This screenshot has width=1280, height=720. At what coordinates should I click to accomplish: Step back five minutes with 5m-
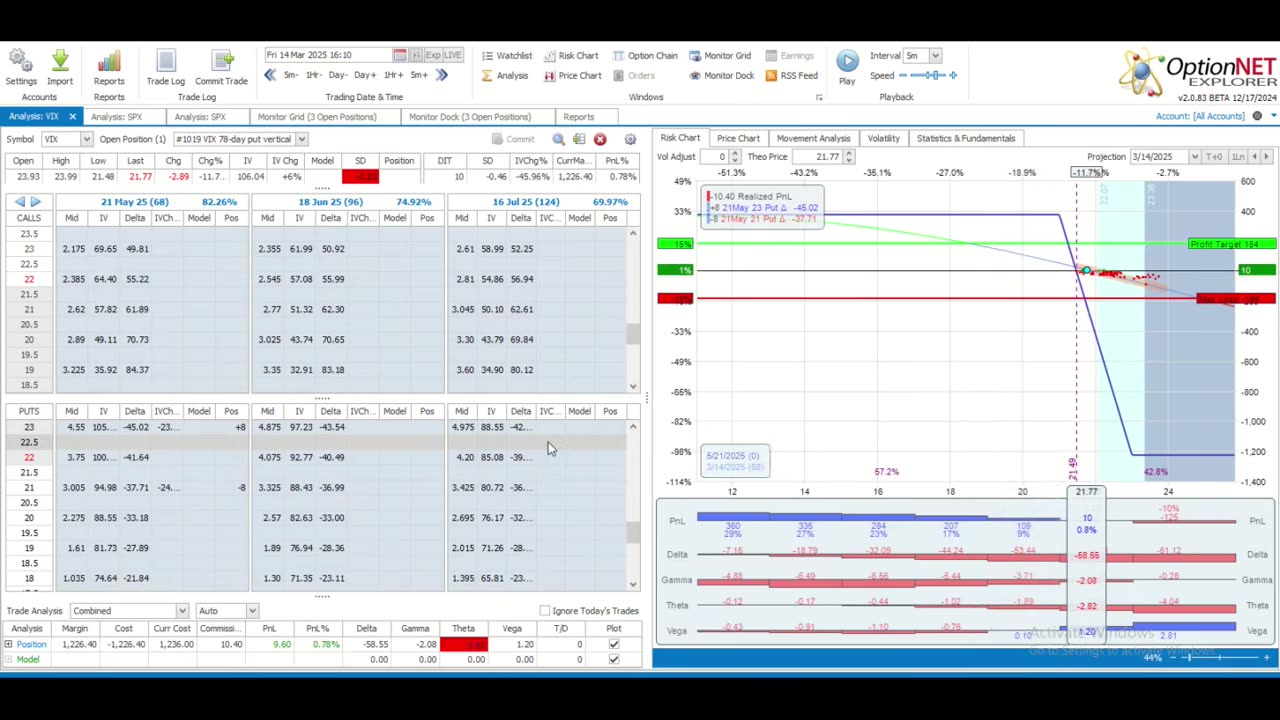290,75
